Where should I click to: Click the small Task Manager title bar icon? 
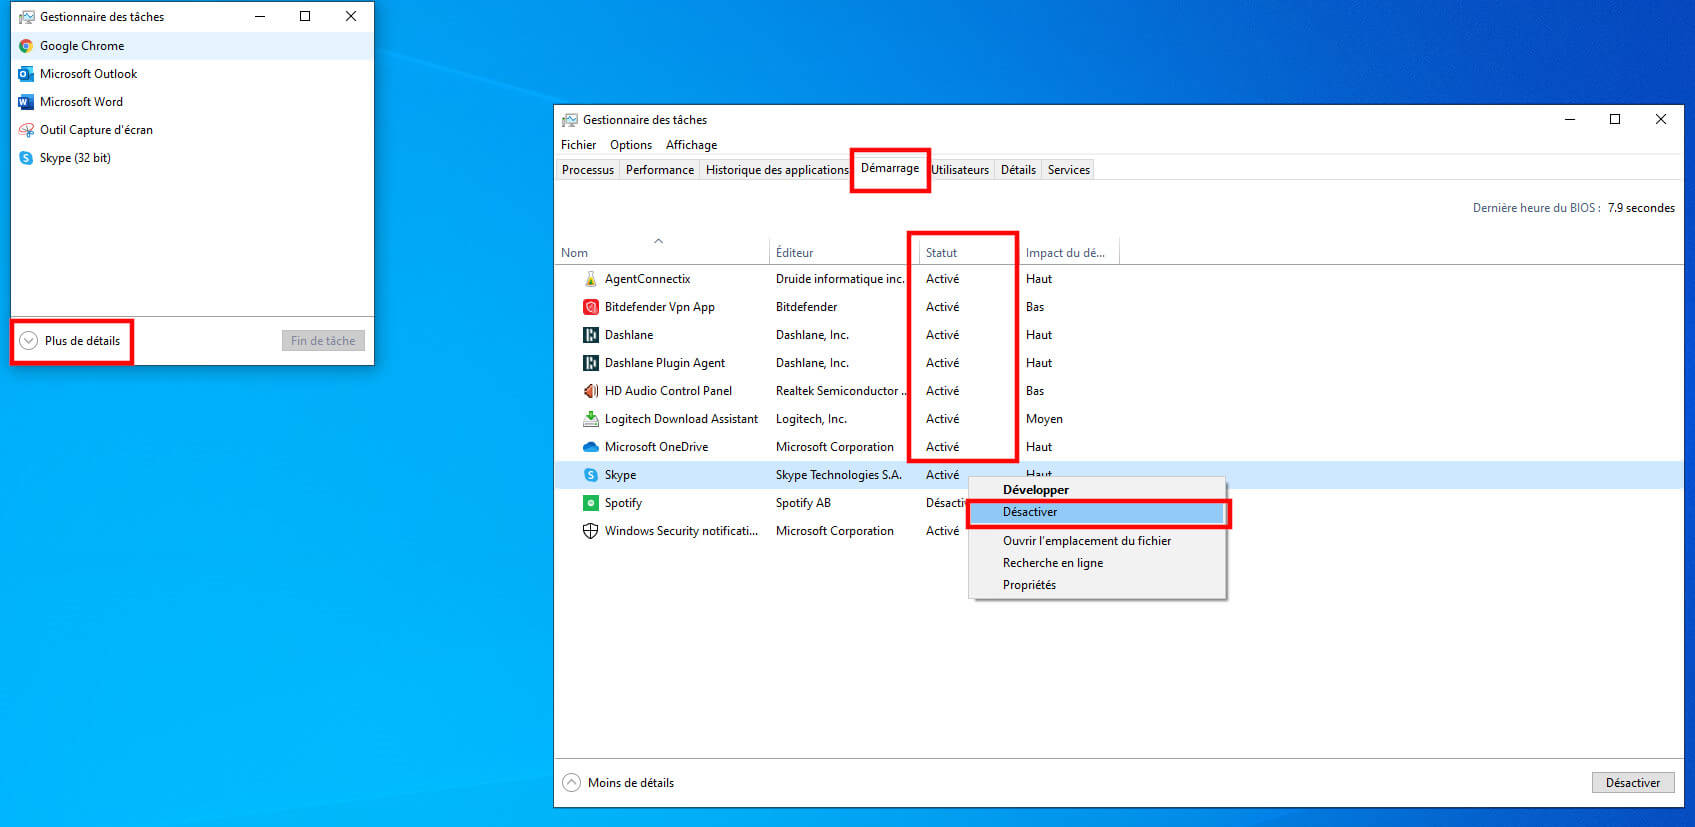click(x=27, y=17)
